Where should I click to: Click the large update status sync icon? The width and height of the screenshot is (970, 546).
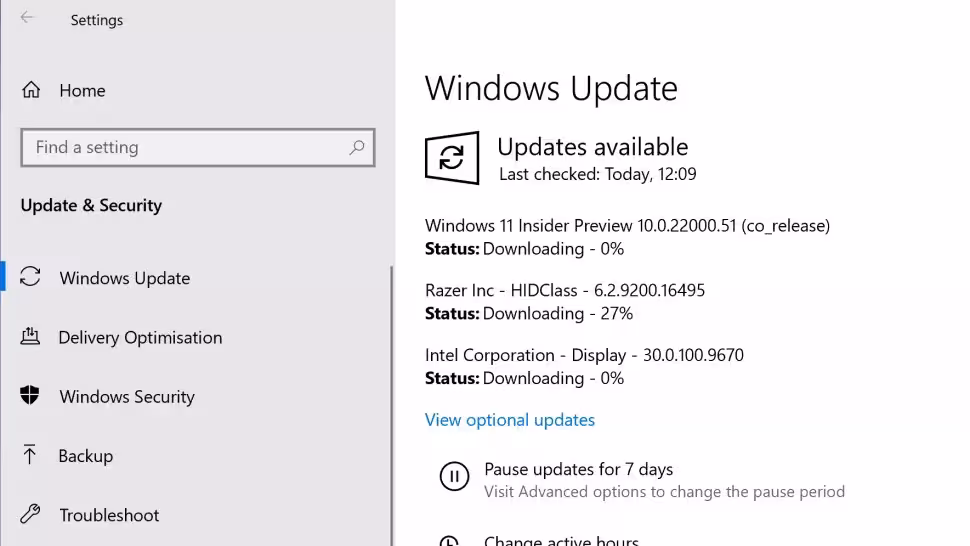452,158
